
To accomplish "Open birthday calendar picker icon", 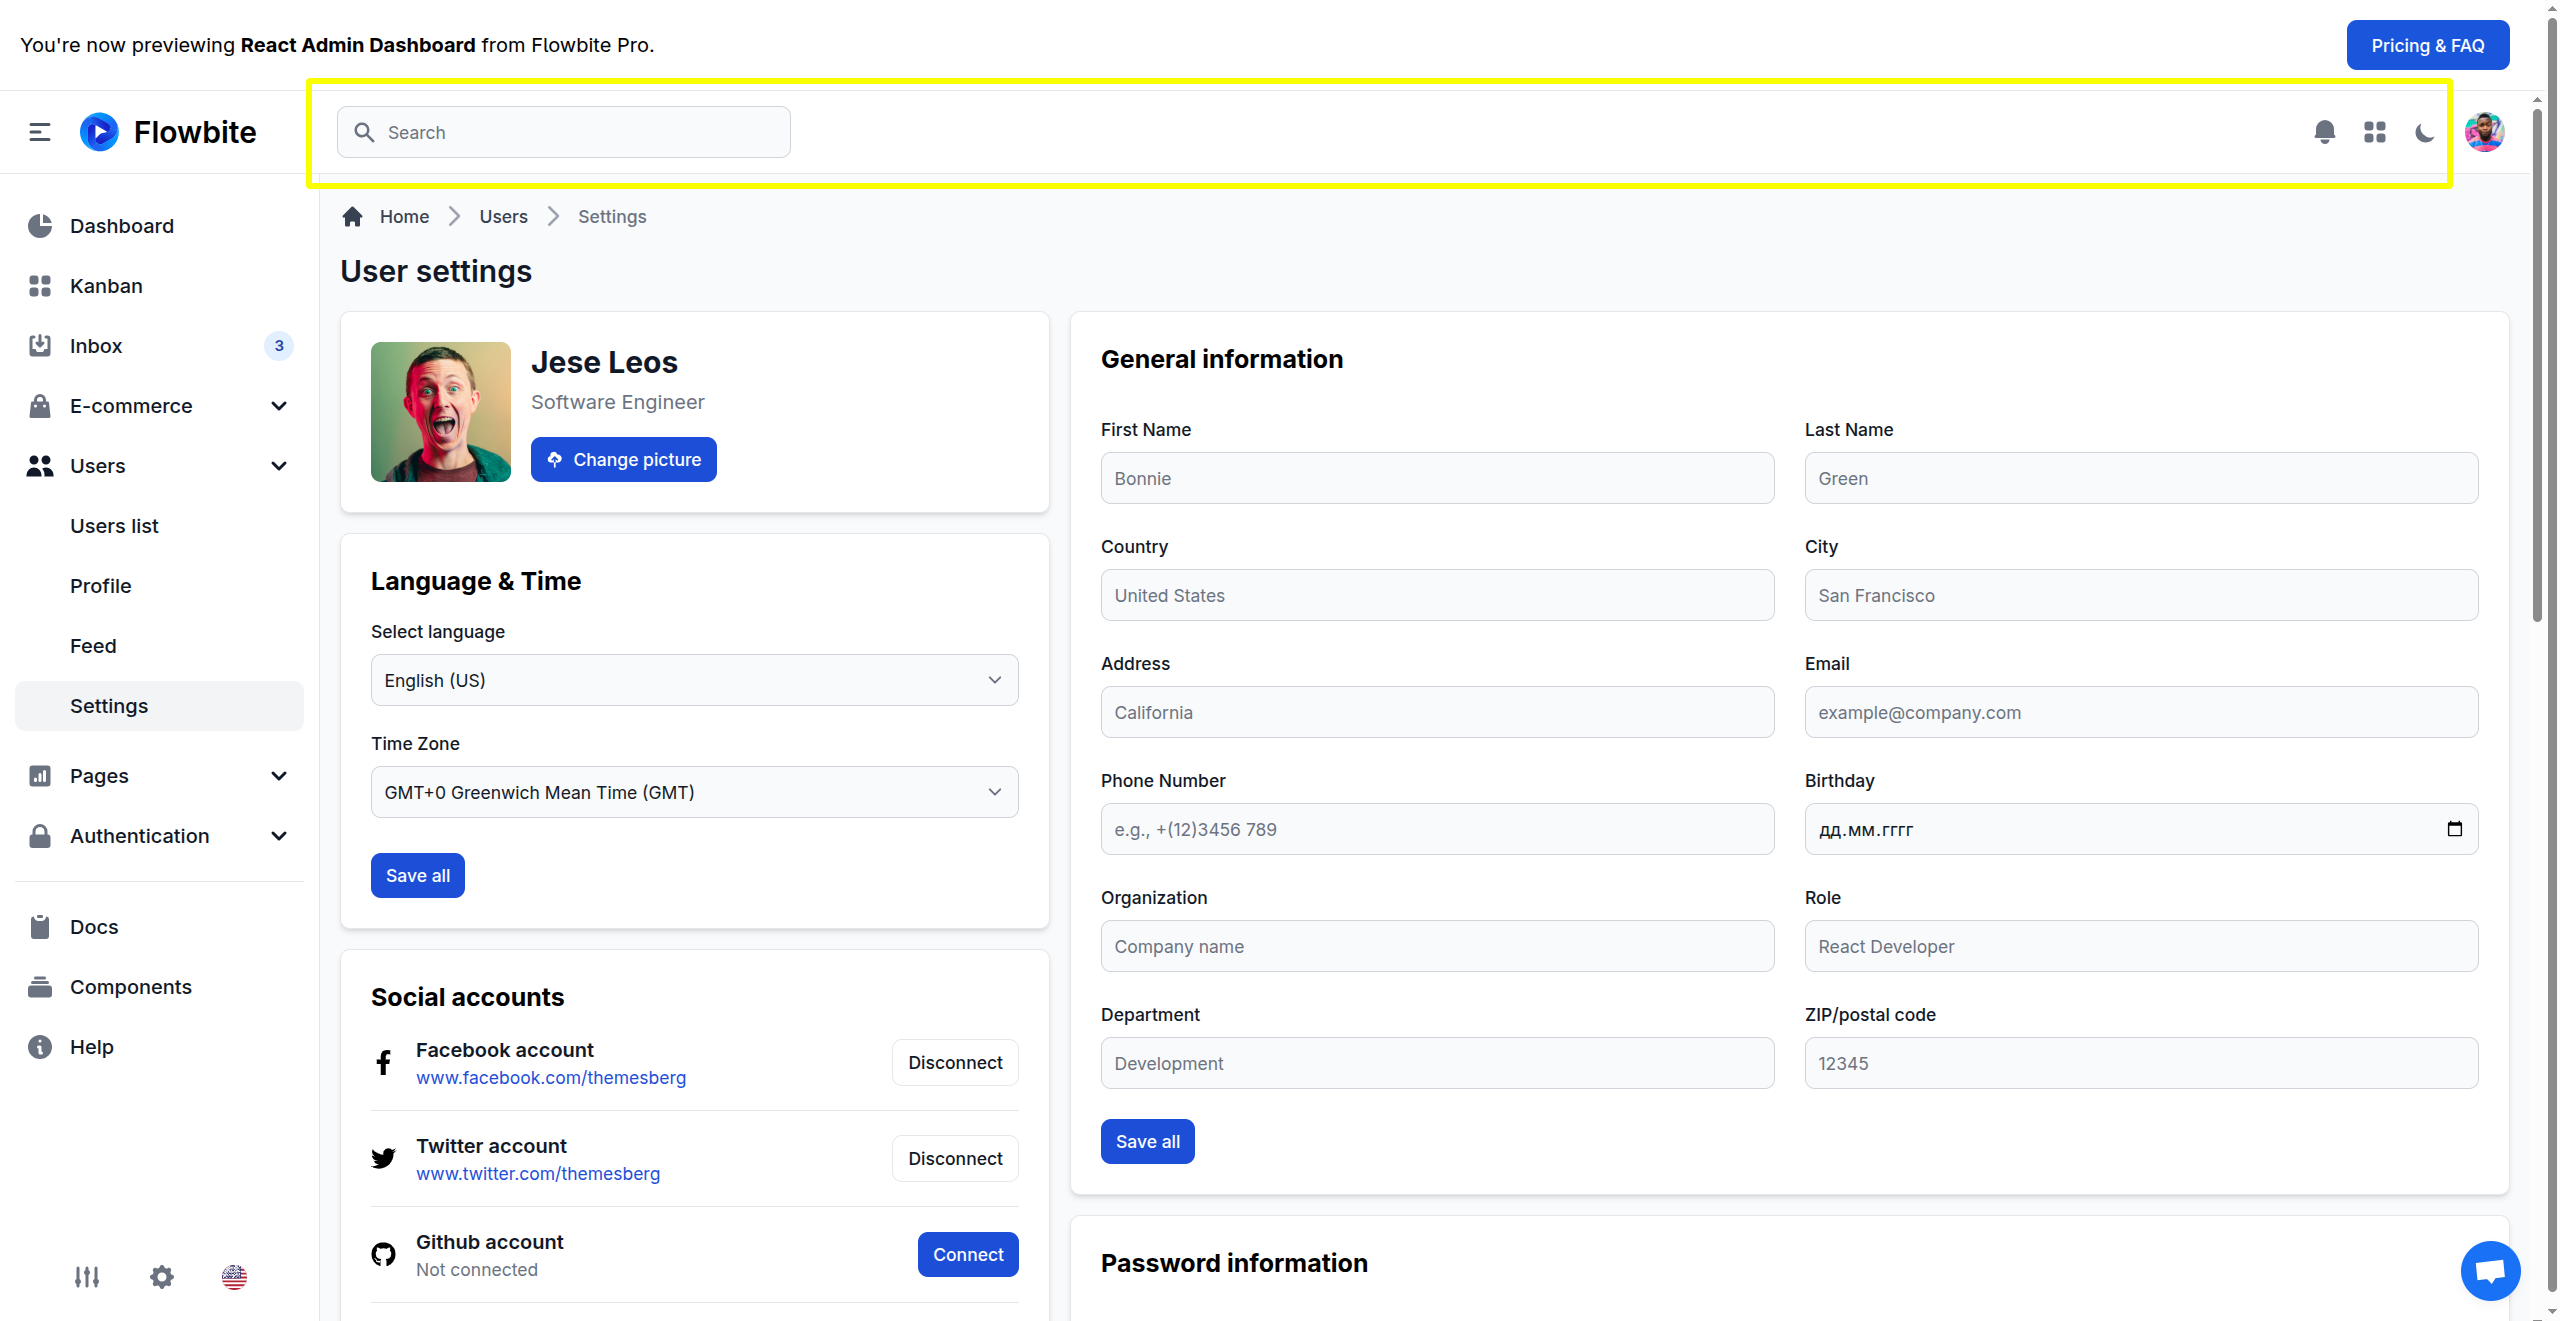I will point(2454,829).
